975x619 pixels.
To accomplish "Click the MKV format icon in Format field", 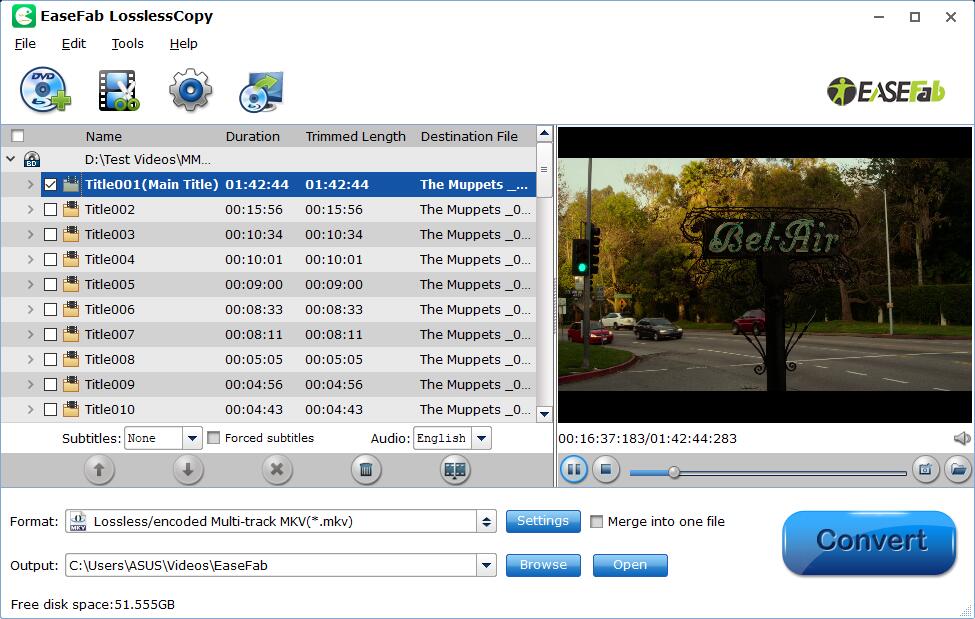I will tap(78, 521).
